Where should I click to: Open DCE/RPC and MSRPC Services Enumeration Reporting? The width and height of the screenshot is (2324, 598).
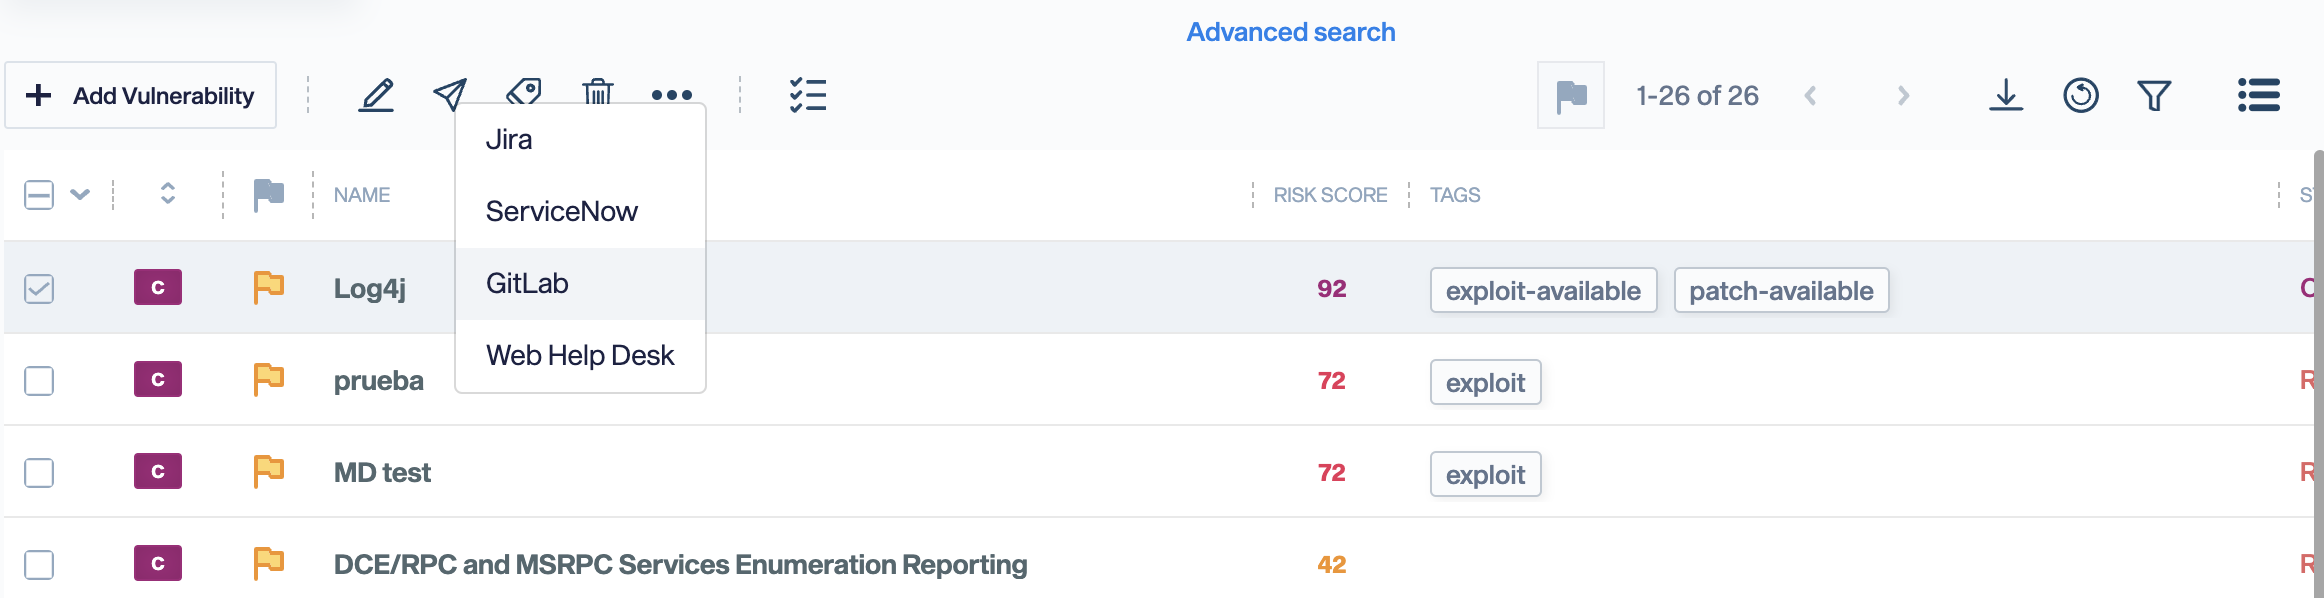(680, 565)
